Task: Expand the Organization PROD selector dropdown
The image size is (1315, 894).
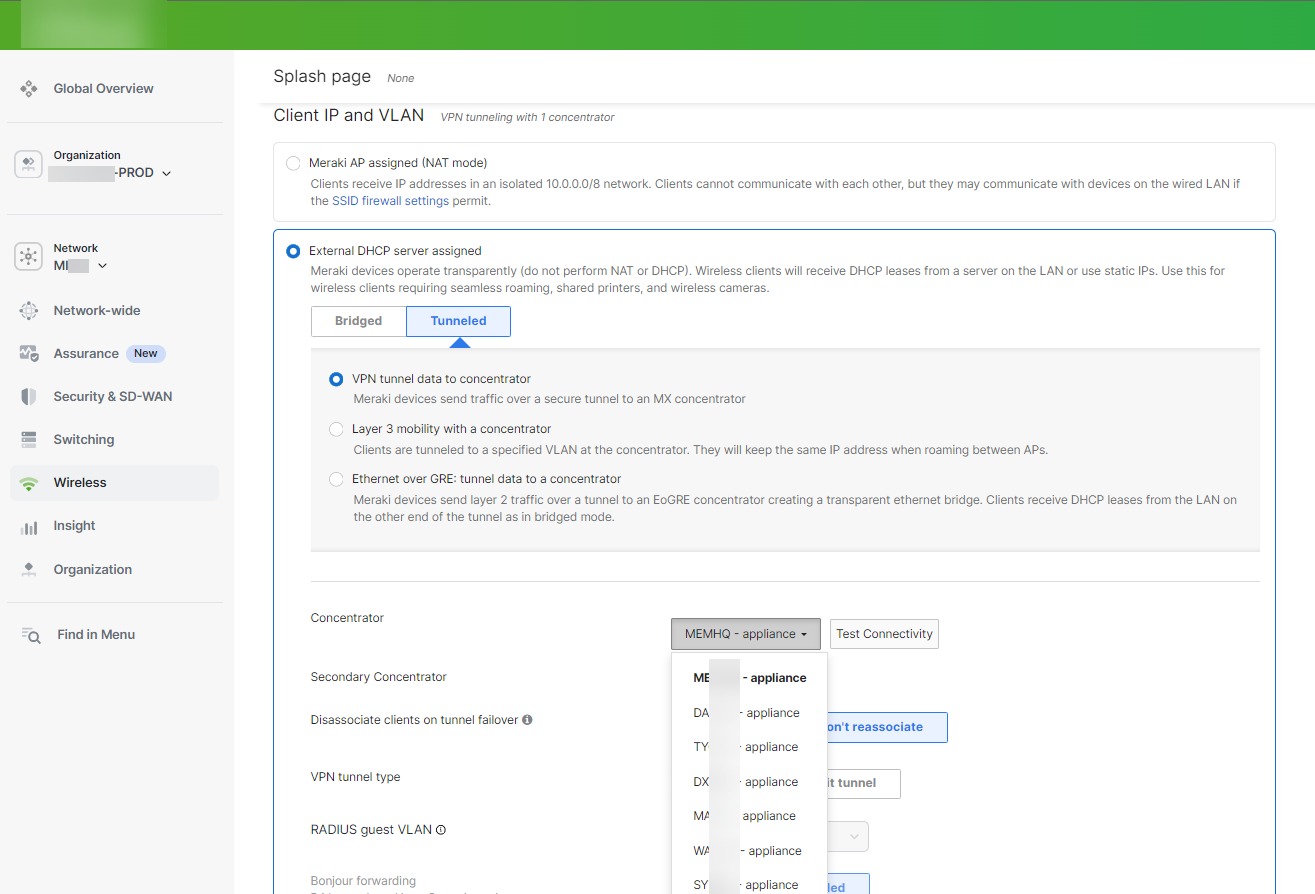Action: 166,173
